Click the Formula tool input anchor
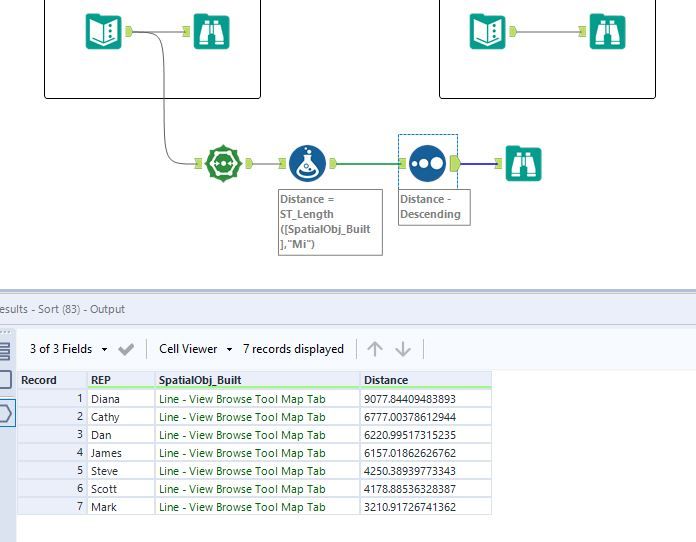Viewport: 696px width, 542px height. tap(282, 163)
